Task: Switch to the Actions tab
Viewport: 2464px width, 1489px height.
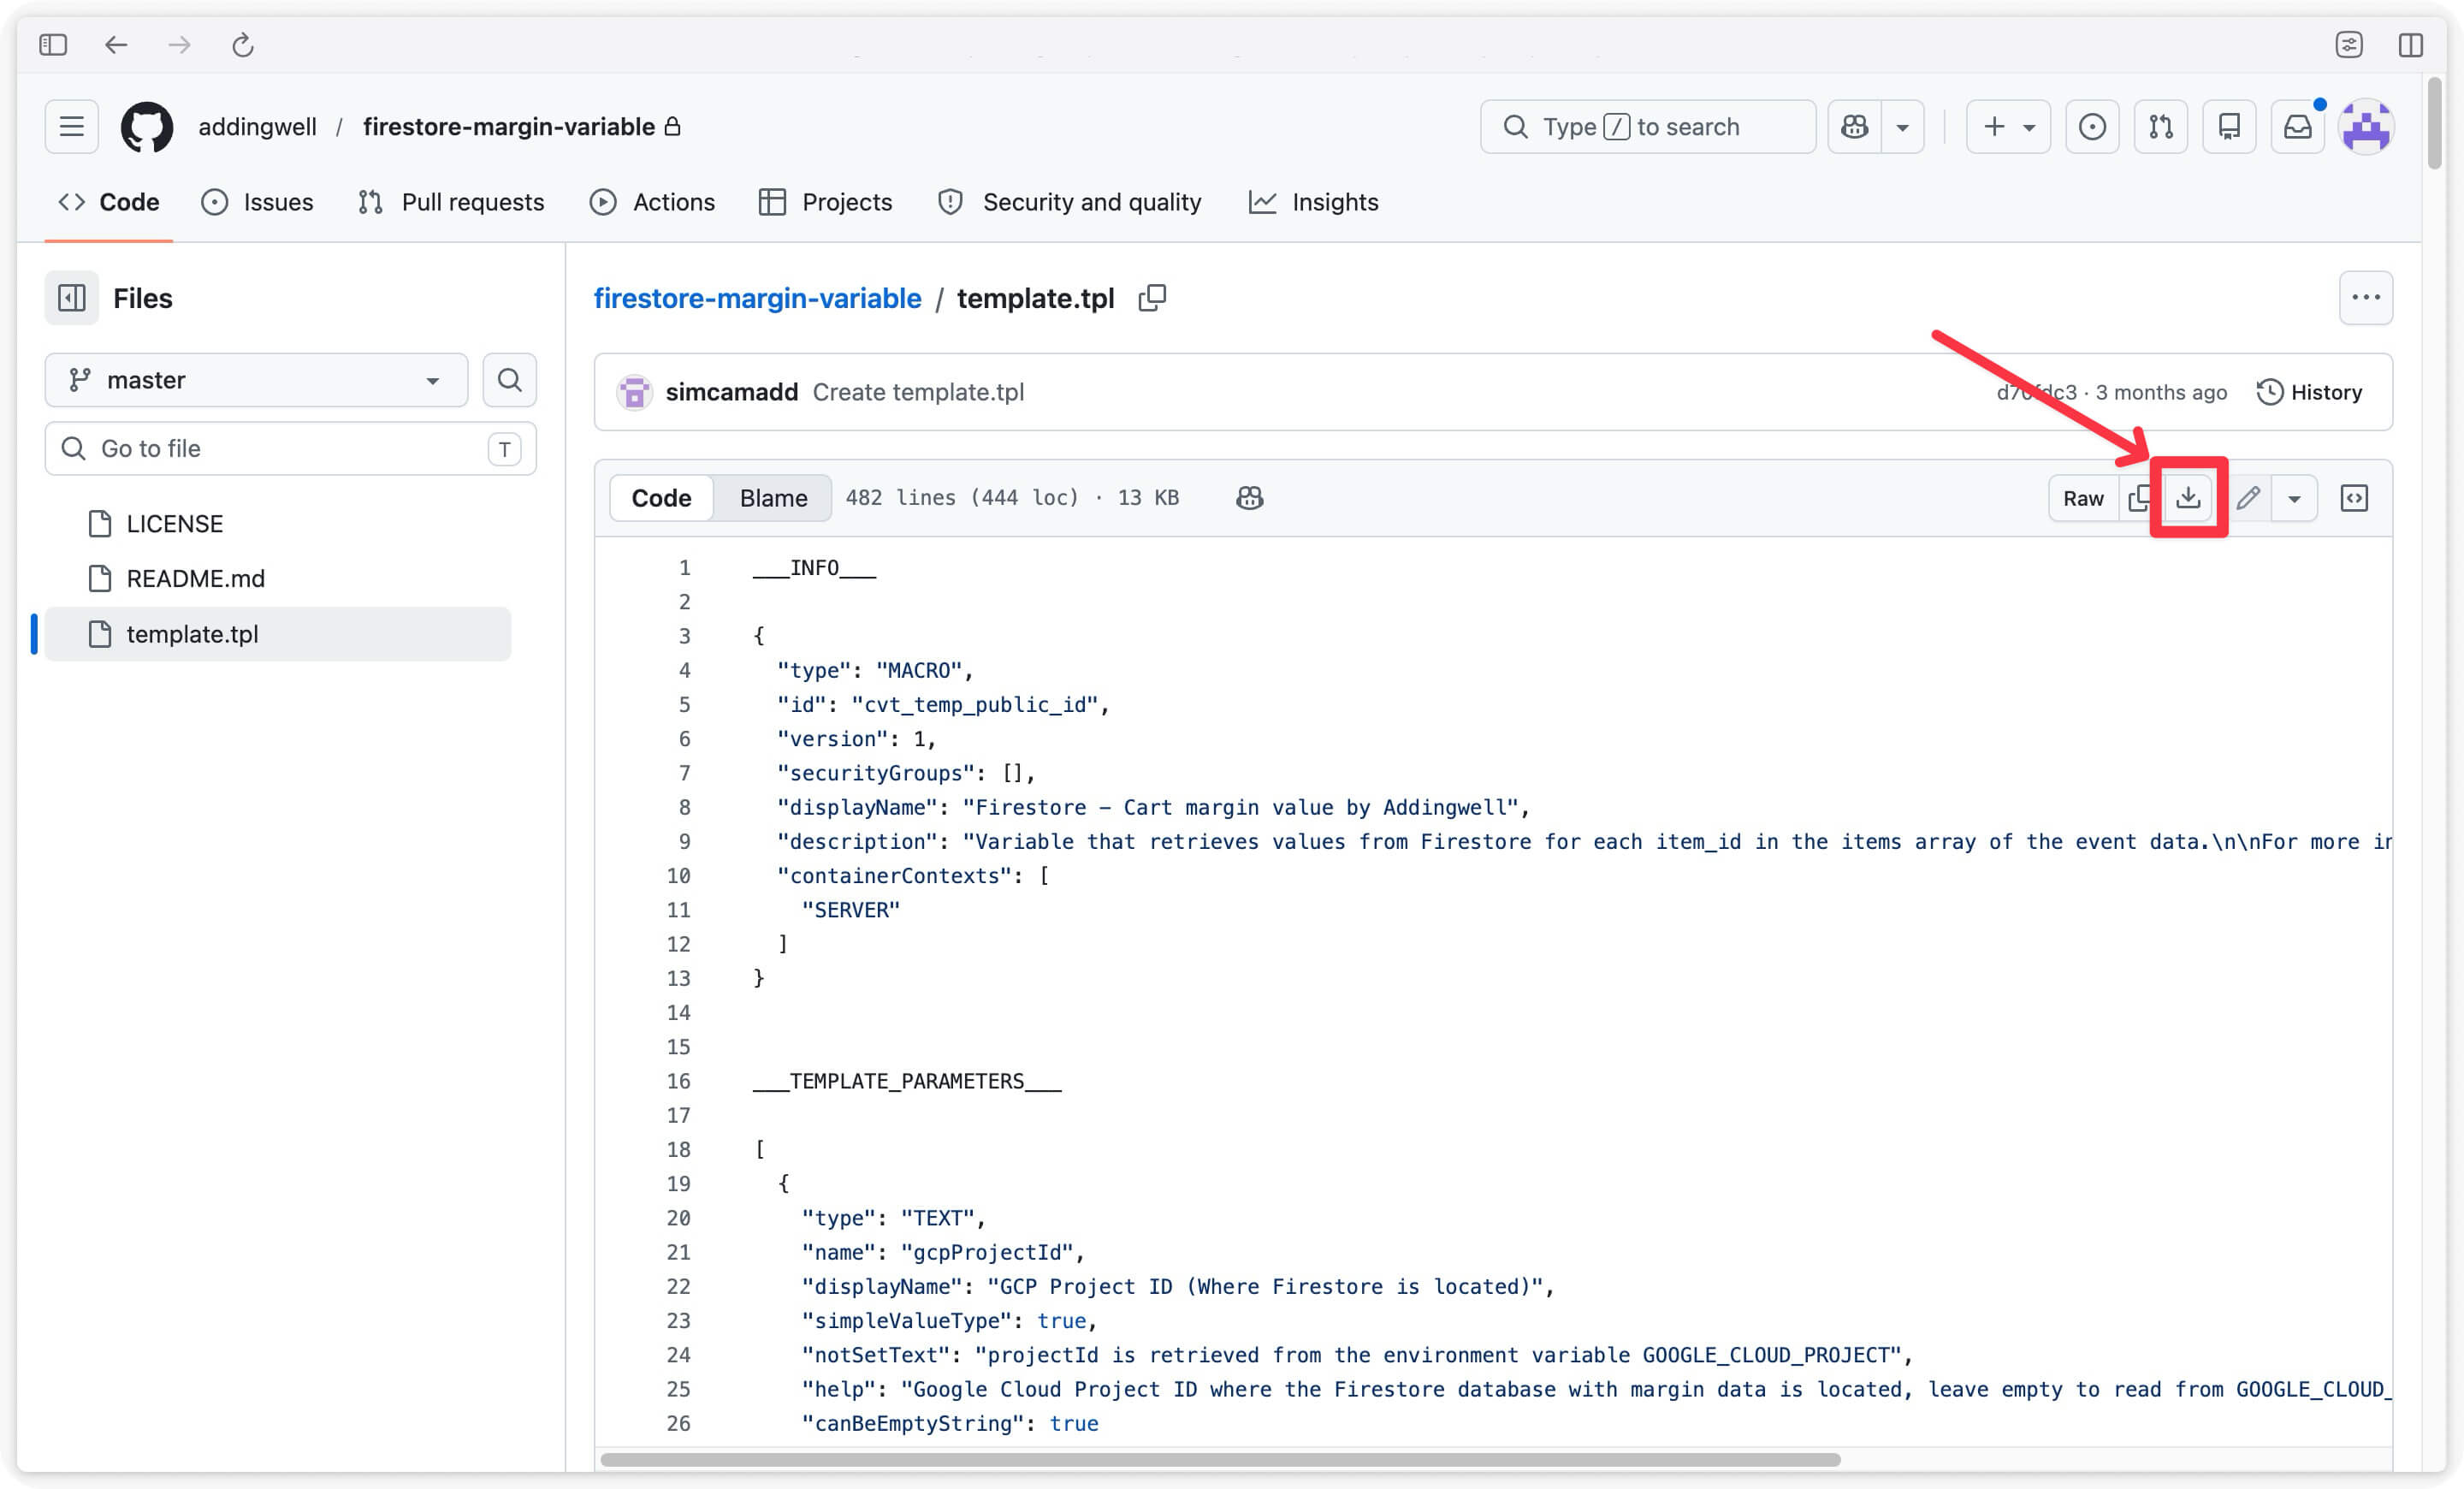Action: 652,202
